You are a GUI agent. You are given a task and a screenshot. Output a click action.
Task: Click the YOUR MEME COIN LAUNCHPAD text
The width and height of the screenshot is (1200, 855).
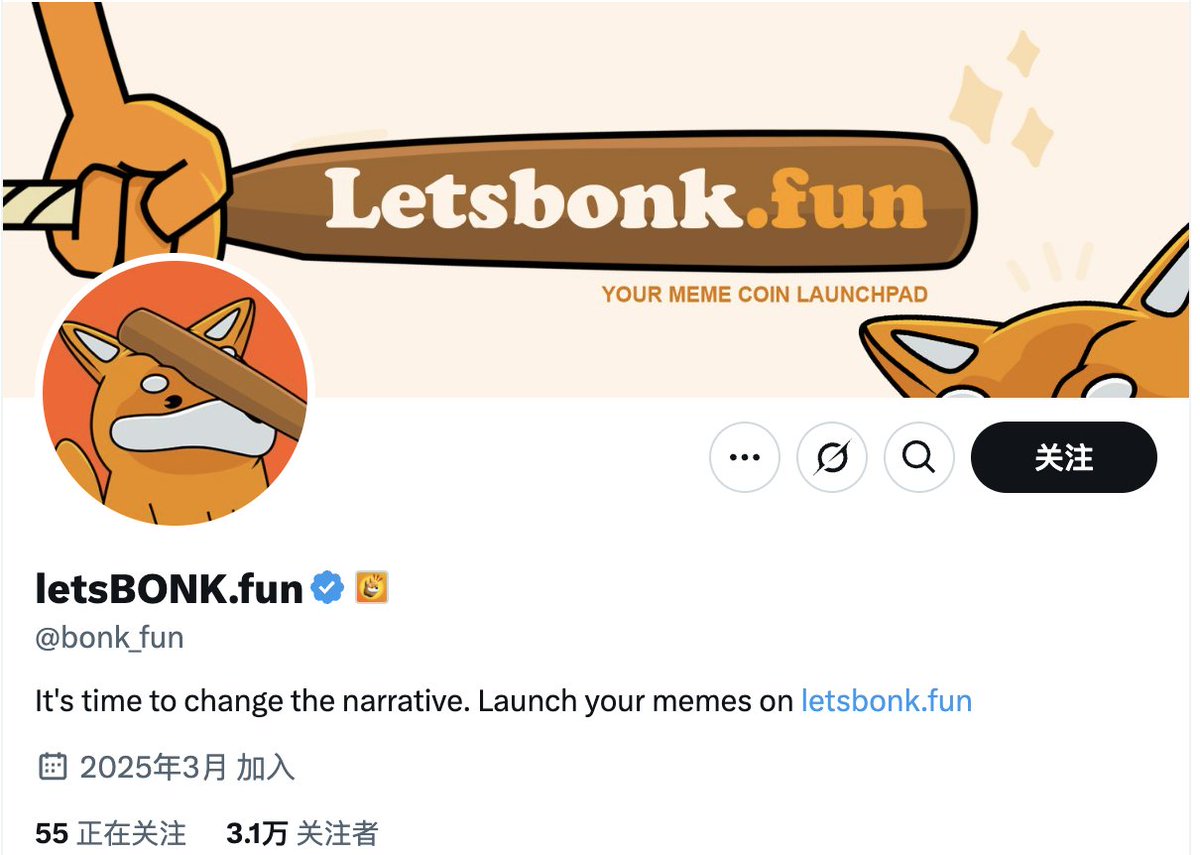[765, 294]
